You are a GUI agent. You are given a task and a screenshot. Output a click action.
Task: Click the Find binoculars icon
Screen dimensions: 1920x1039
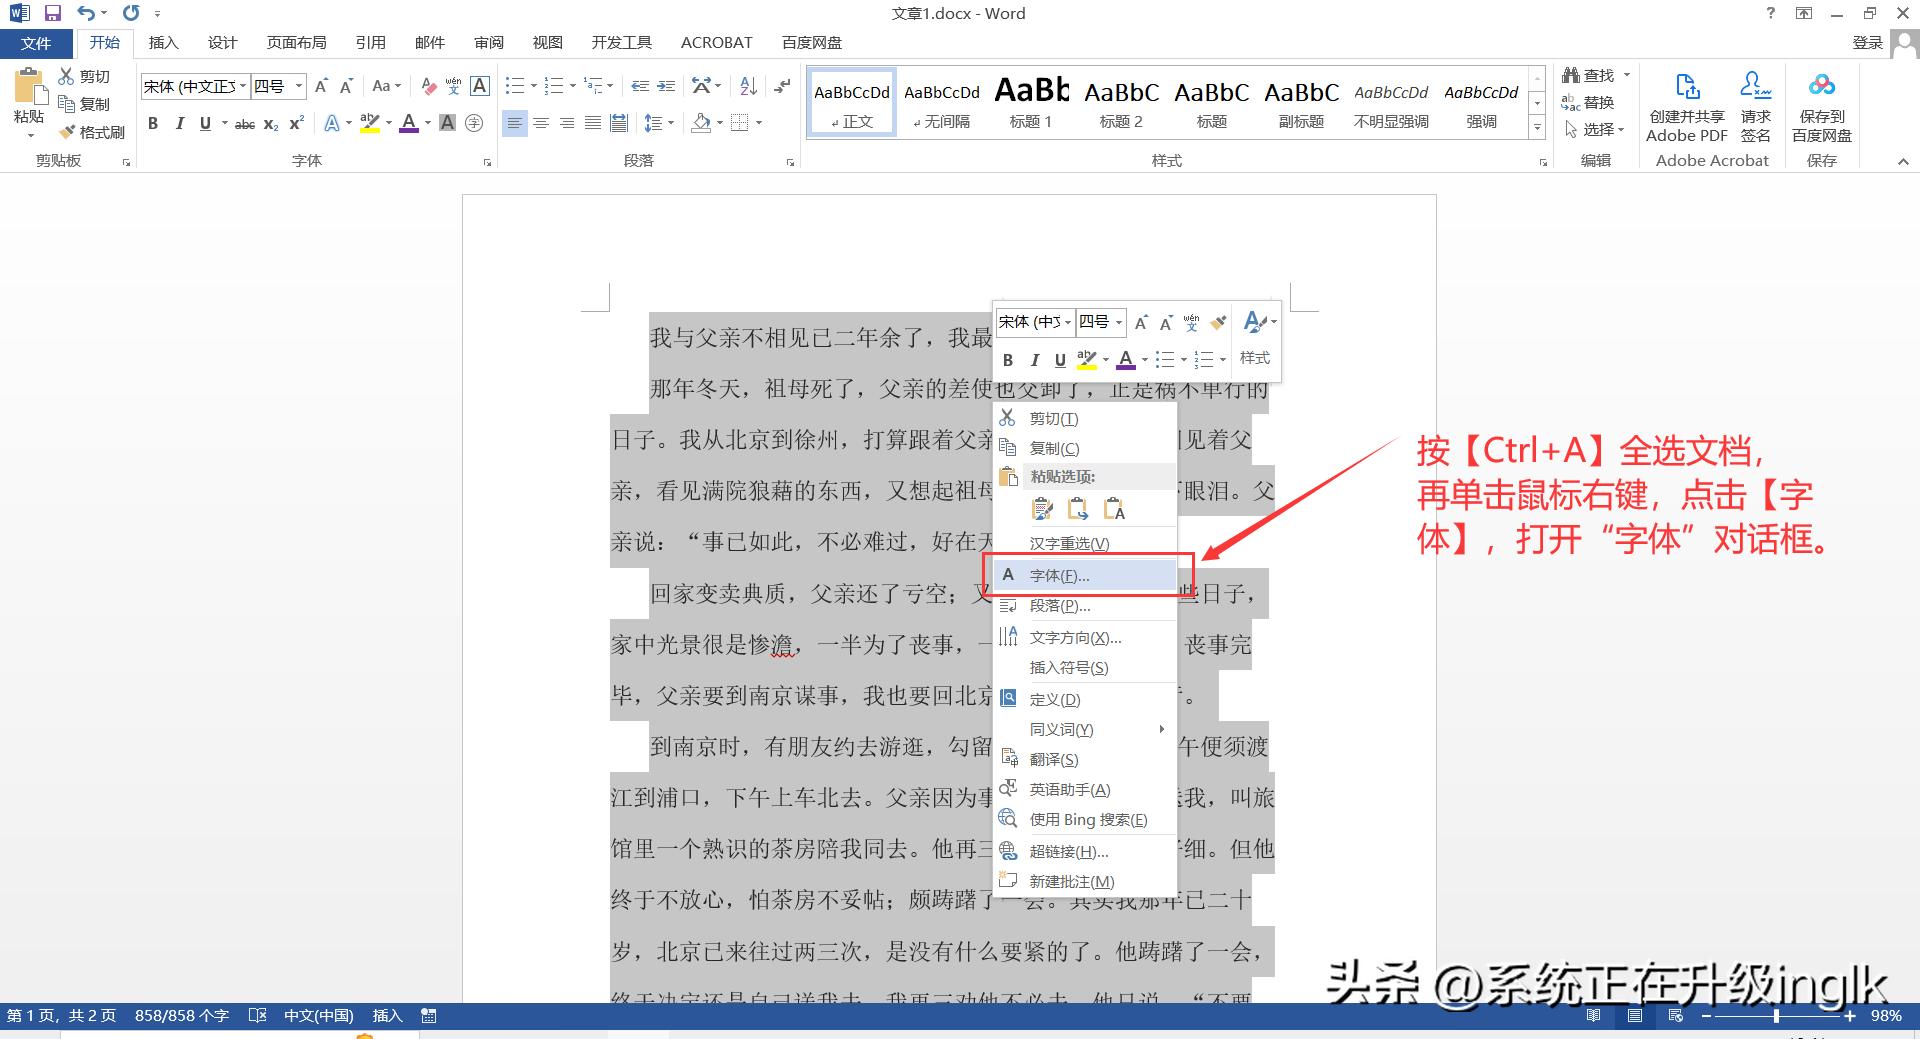click(x=1571, y=75)
